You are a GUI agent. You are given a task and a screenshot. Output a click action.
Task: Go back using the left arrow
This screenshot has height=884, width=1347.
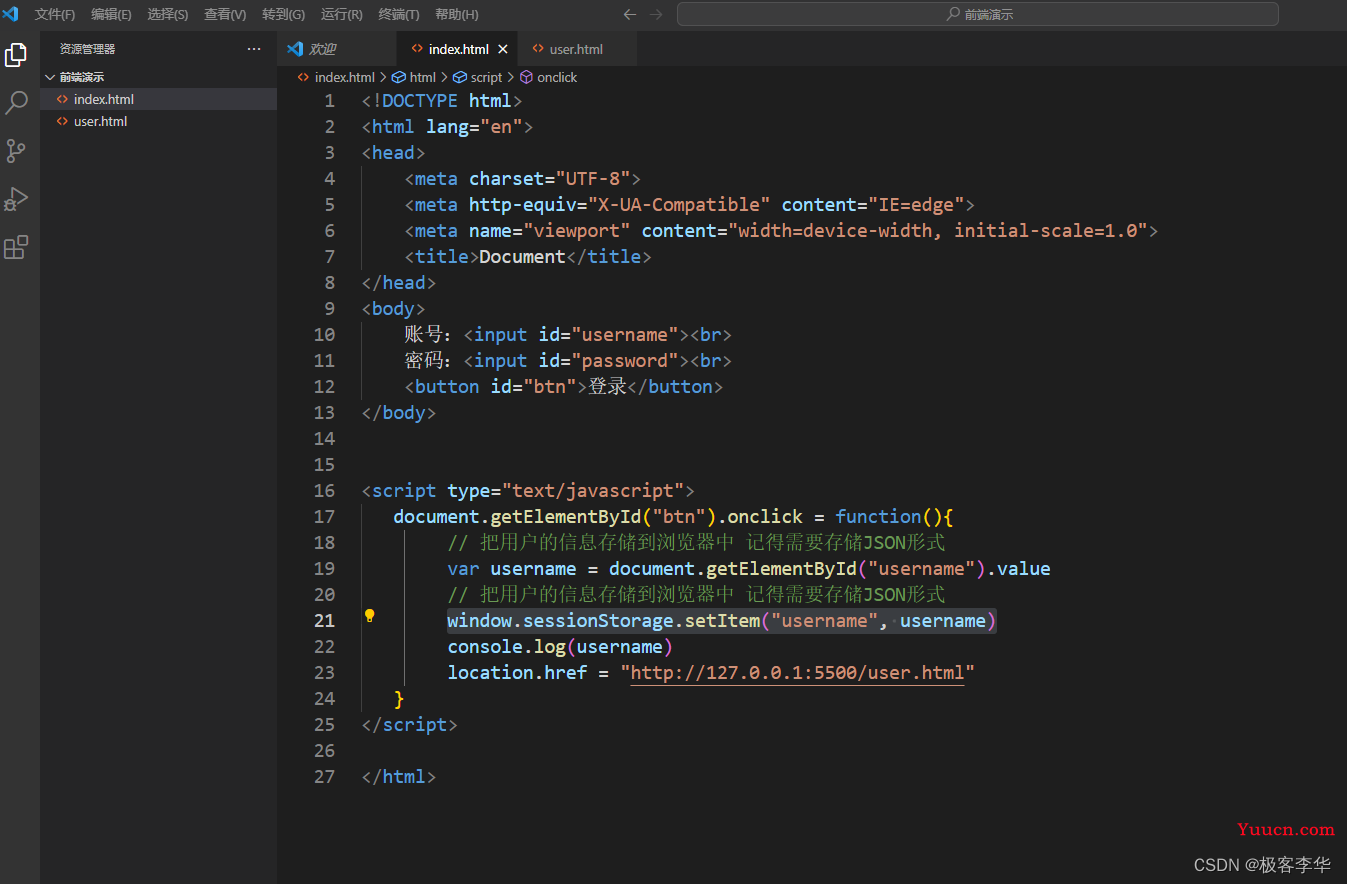629,14
